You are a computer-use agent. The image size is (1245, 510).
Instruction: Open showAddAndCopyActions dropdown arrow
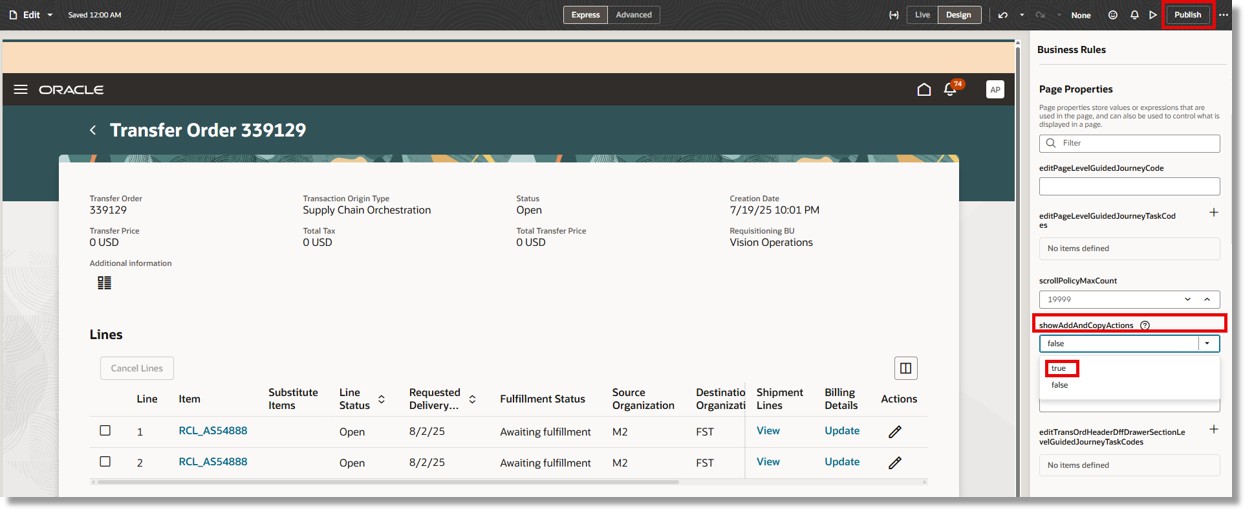(1208, 343)
